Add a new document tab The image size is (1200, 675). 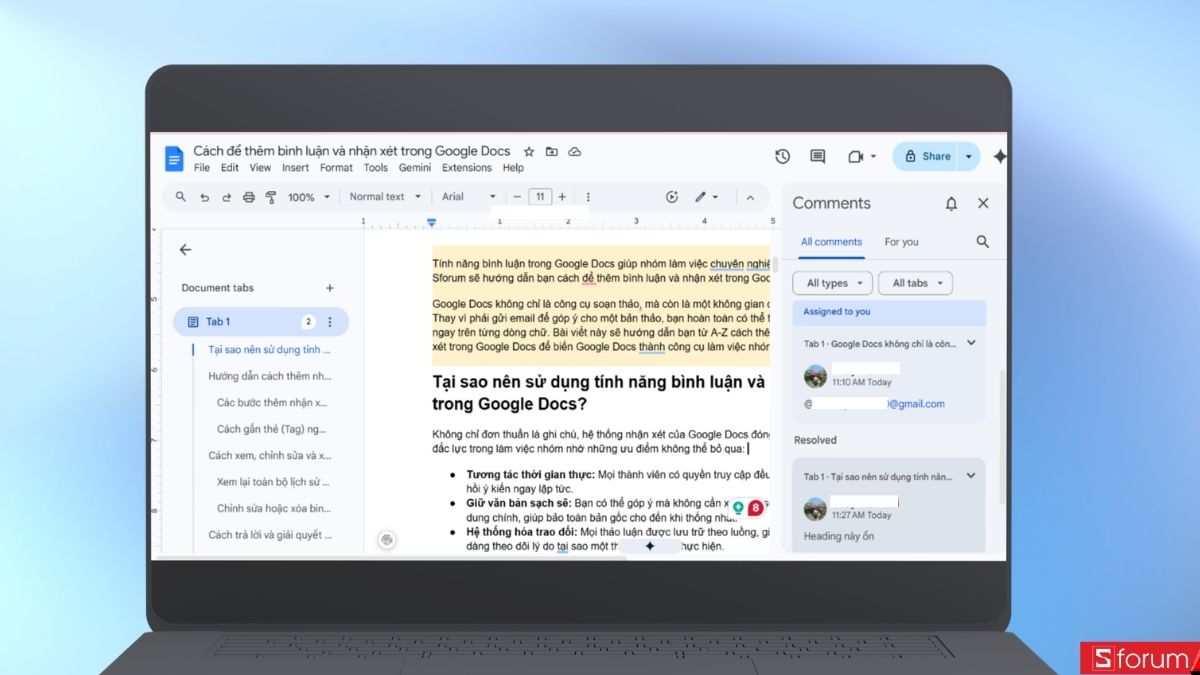[330, 288]
